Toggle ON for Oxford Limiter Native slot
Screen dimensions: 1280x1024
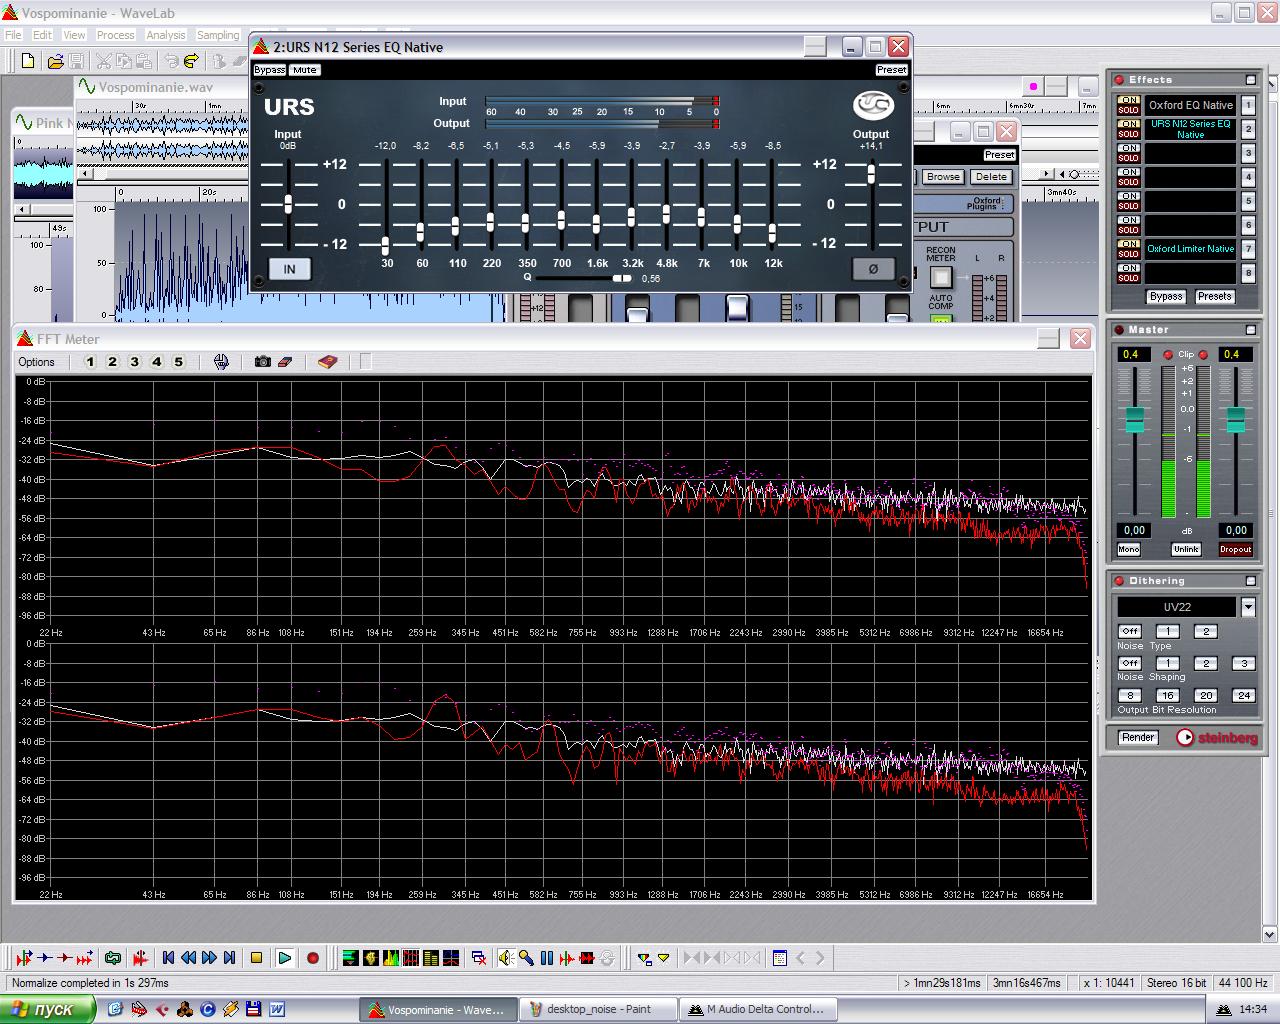point(1128,244)
